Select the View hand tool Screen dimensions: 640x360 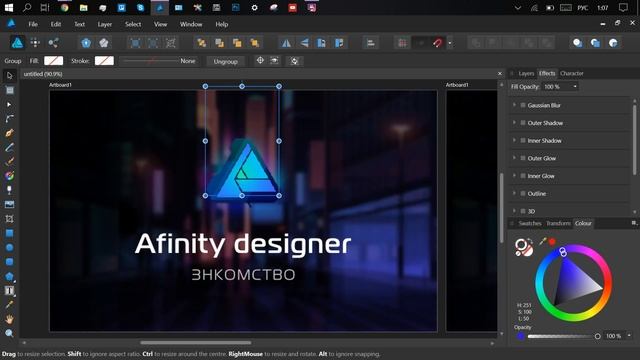pos(9,319)
